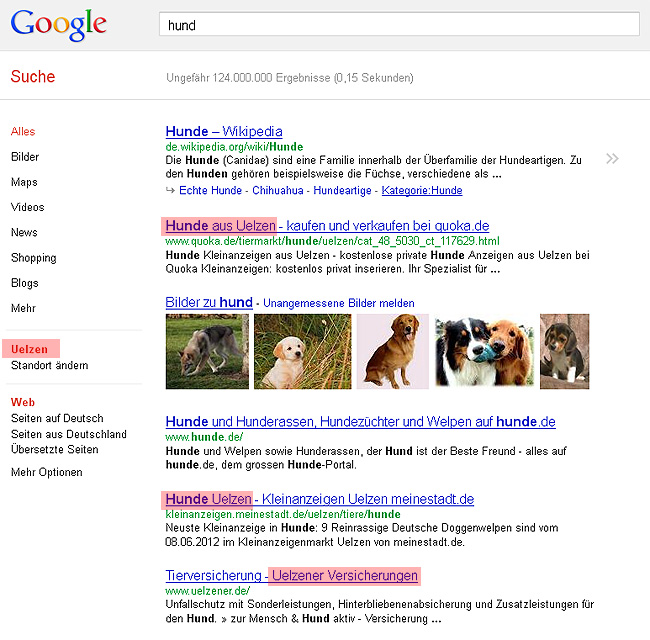Click the www.hunde.de/ green URL

click(x=204, y=437)
